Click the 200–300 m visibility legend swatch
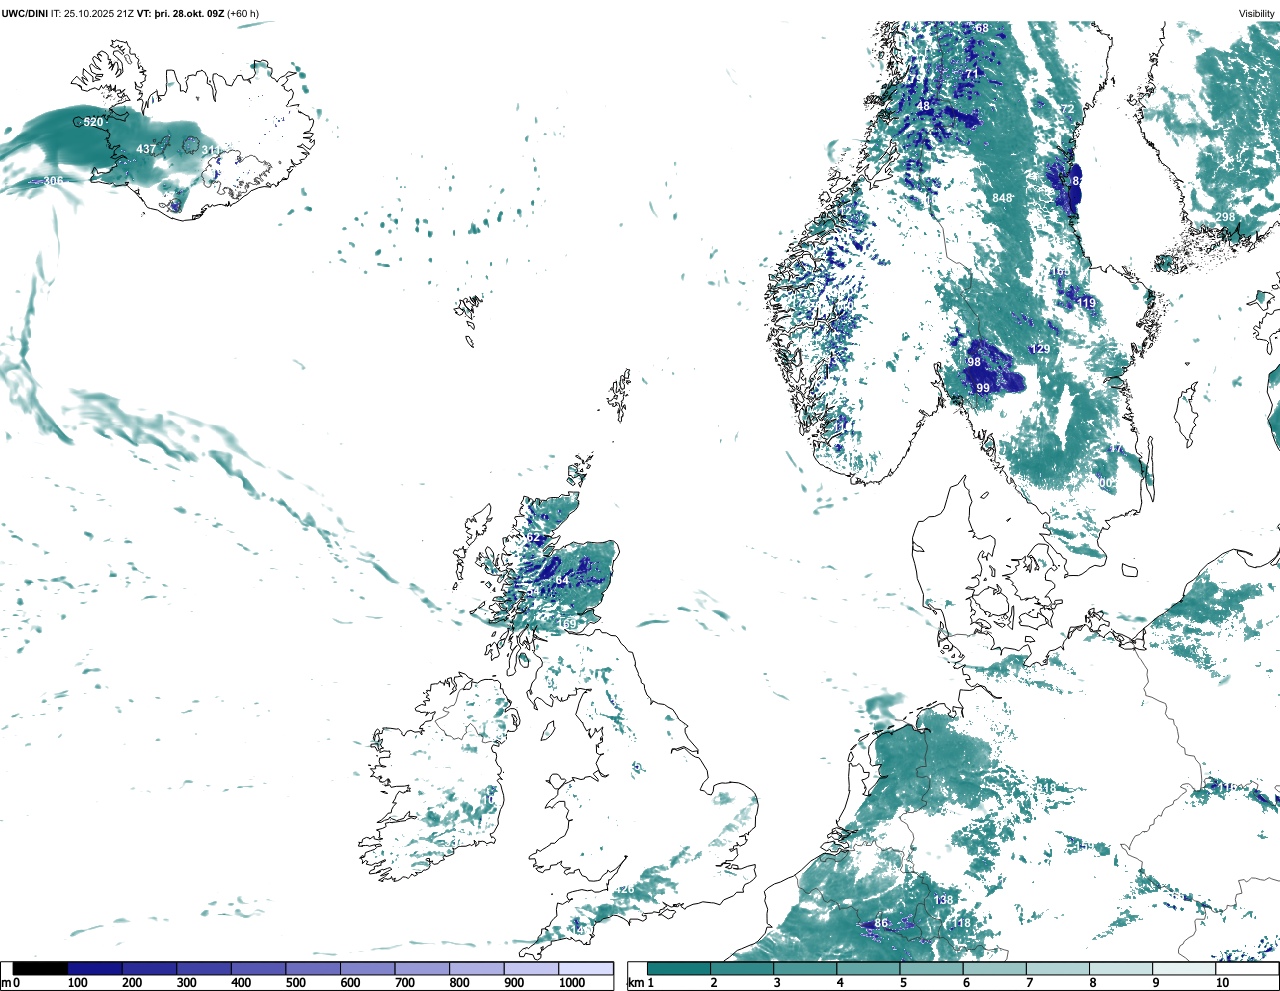1280x991 pixels. point(150,968)
